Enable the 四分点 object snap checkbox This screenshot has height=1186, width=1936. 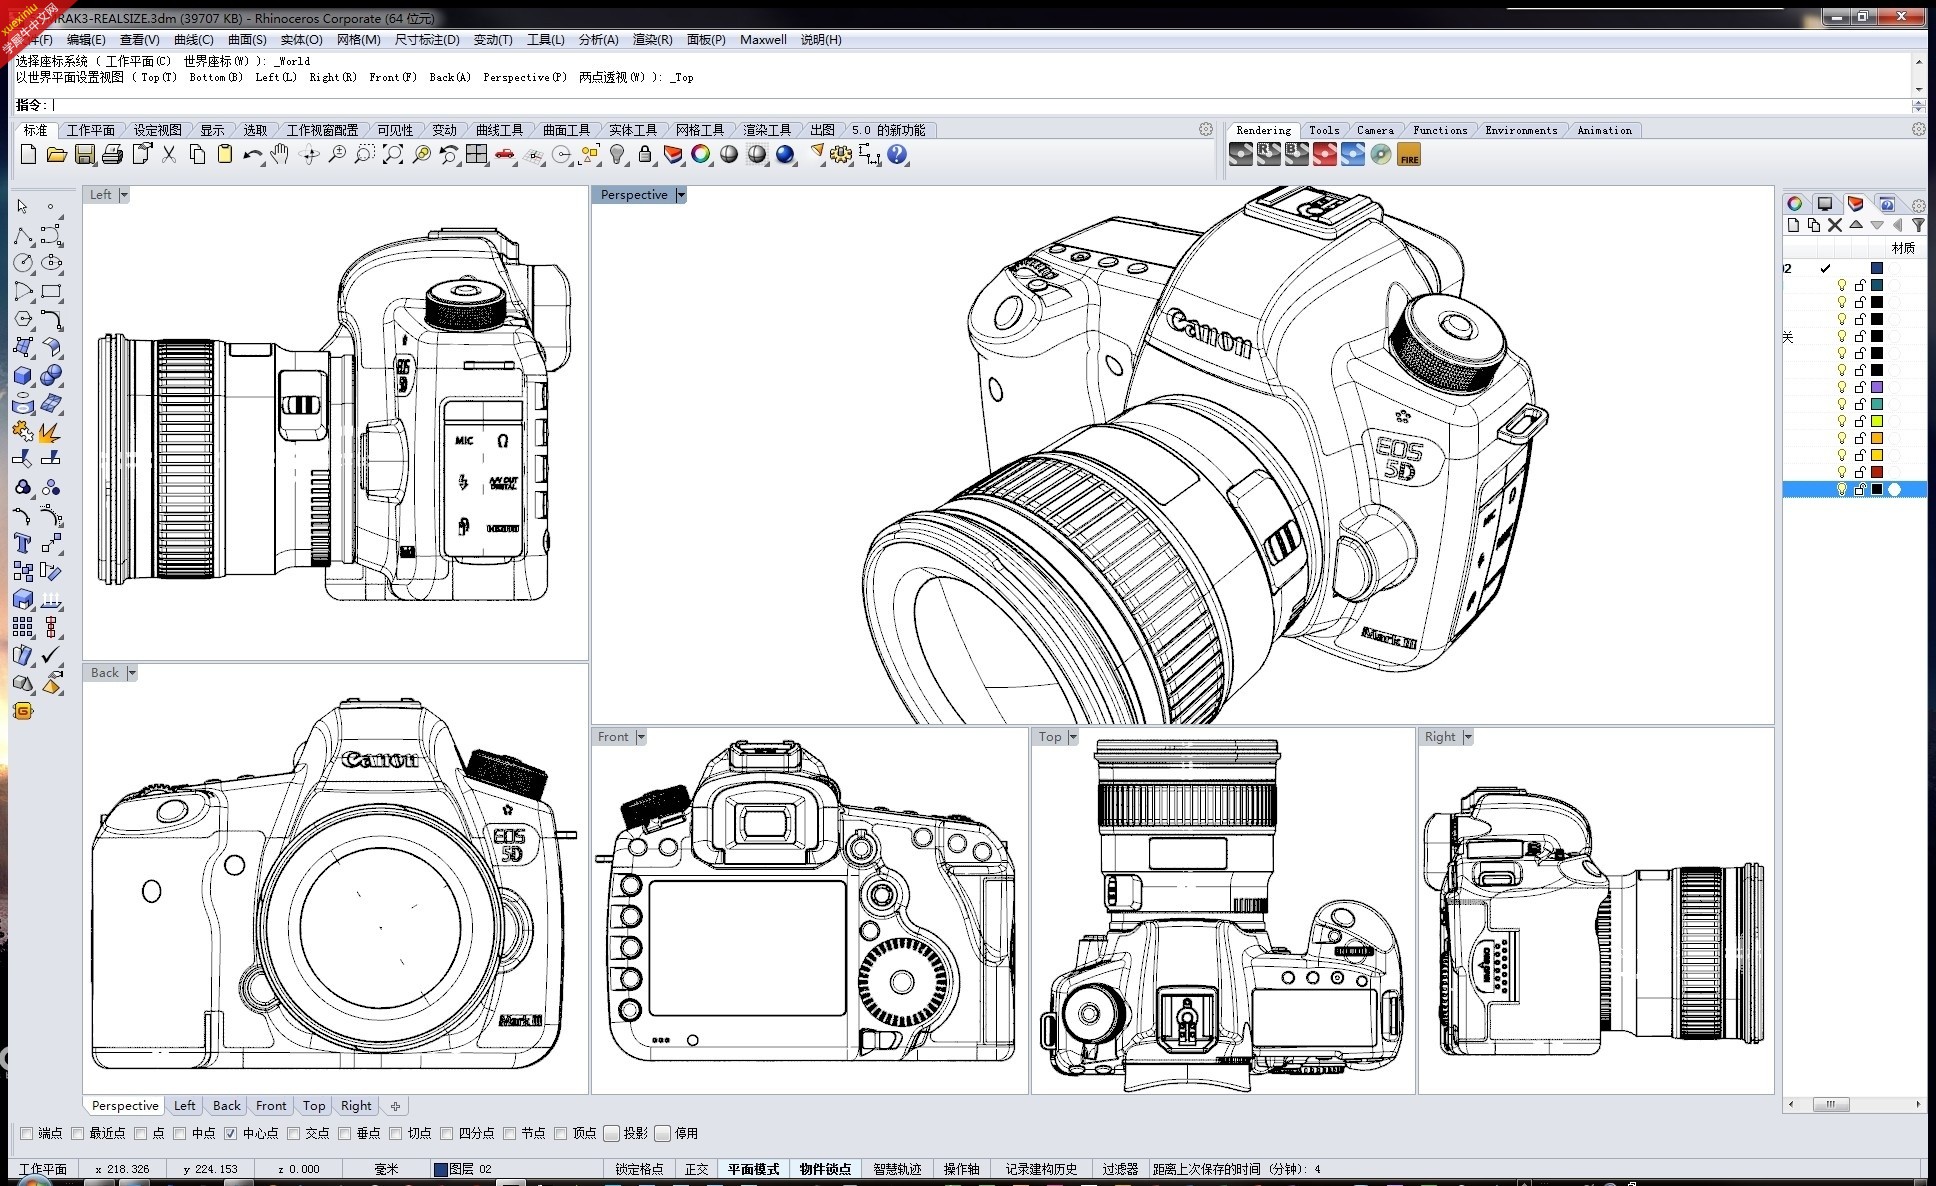coord(447,1133)
